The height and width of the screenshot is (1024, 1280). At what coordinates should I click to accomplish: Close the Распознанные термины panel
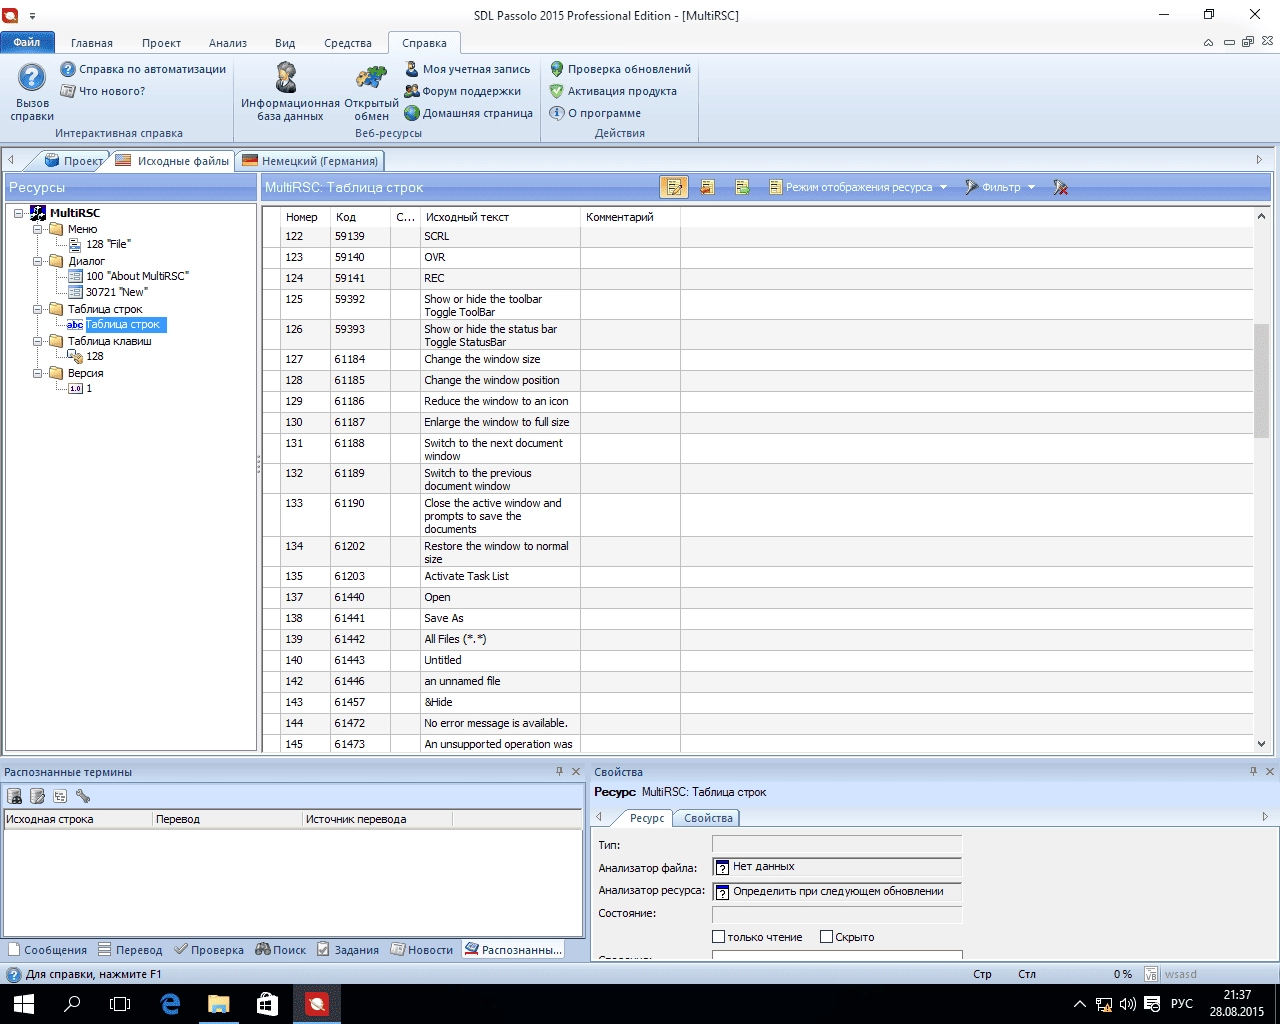[575, 771]
